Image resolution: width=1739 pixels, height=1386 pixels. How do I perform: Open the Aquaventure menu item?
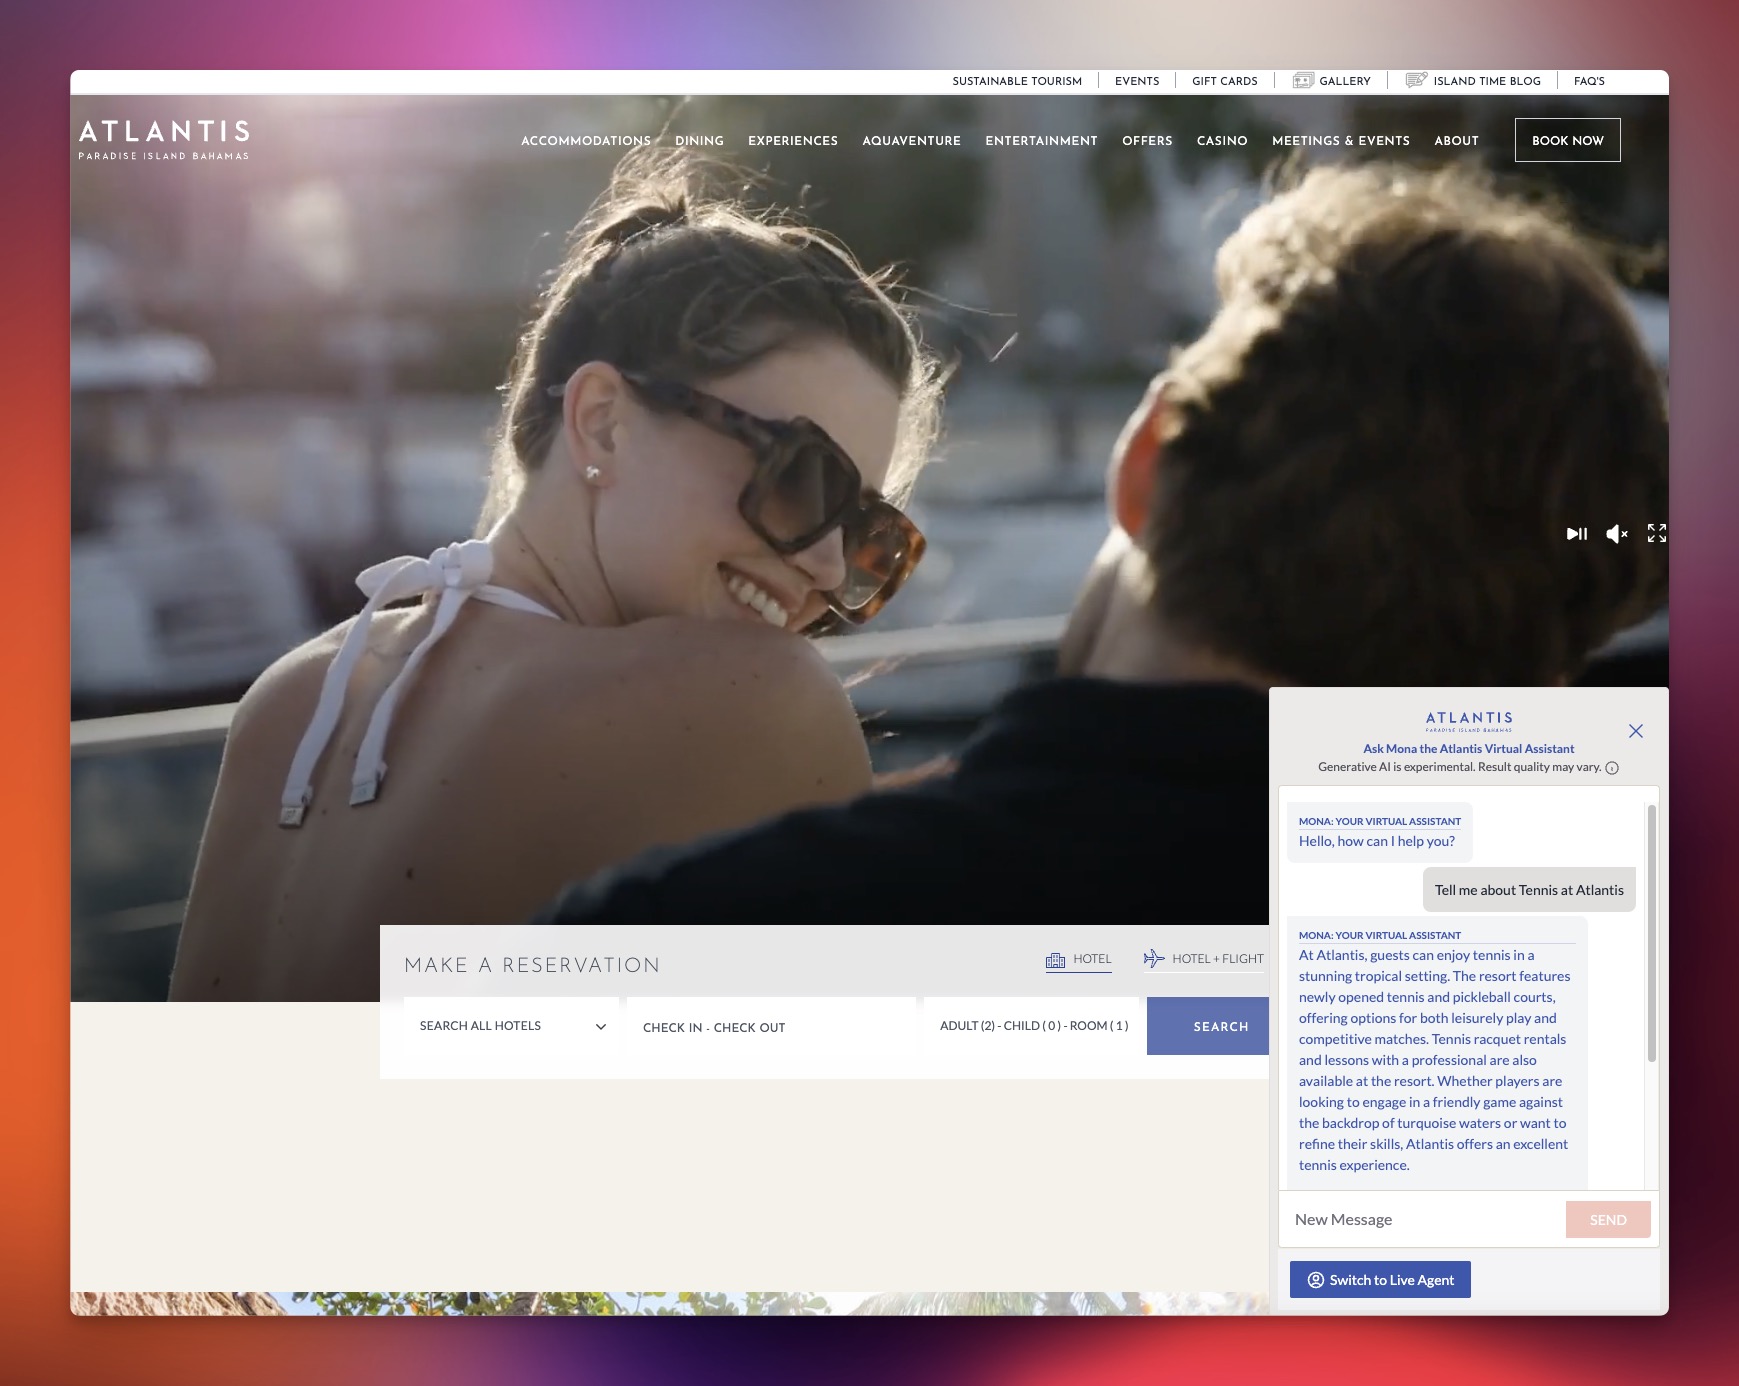911,141
